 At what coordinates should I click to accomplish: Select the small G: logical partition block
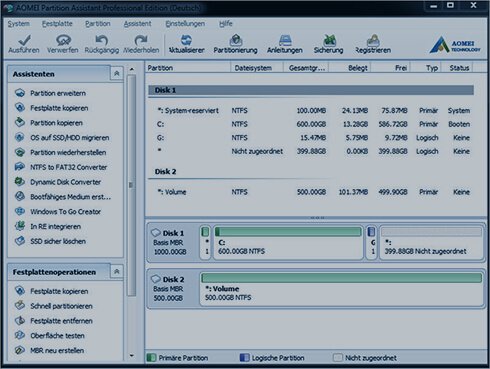click(x=371, y=242)
